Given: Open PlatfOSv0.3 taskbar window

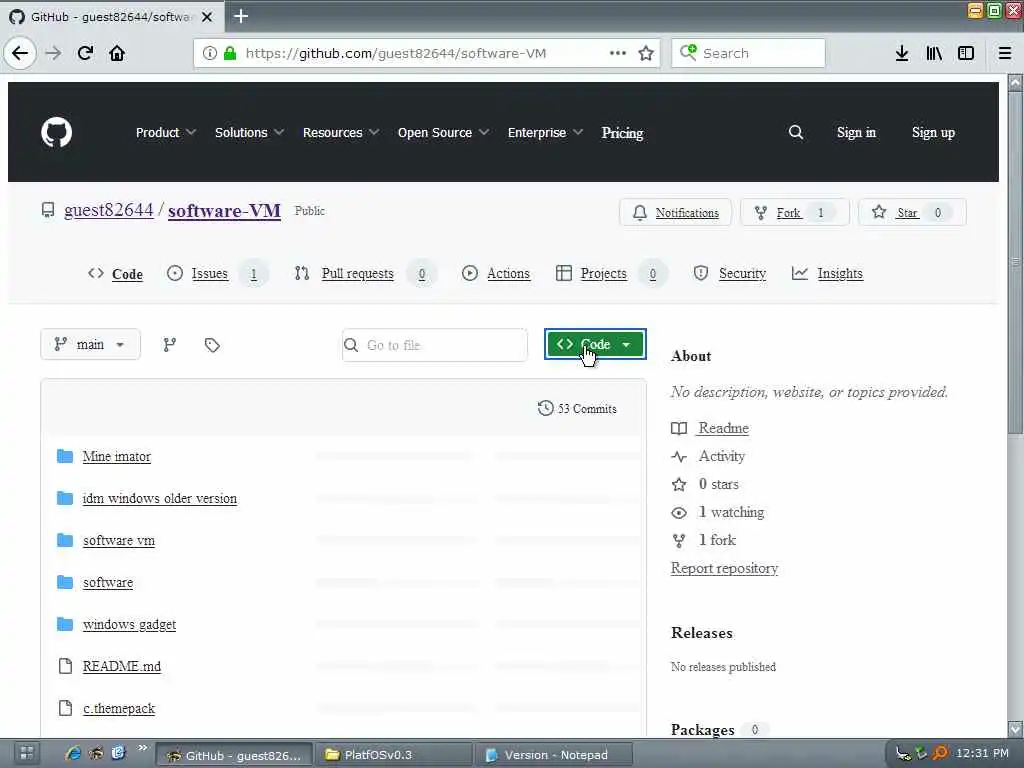Looking at the screenshot, I should tap(394, 755).
